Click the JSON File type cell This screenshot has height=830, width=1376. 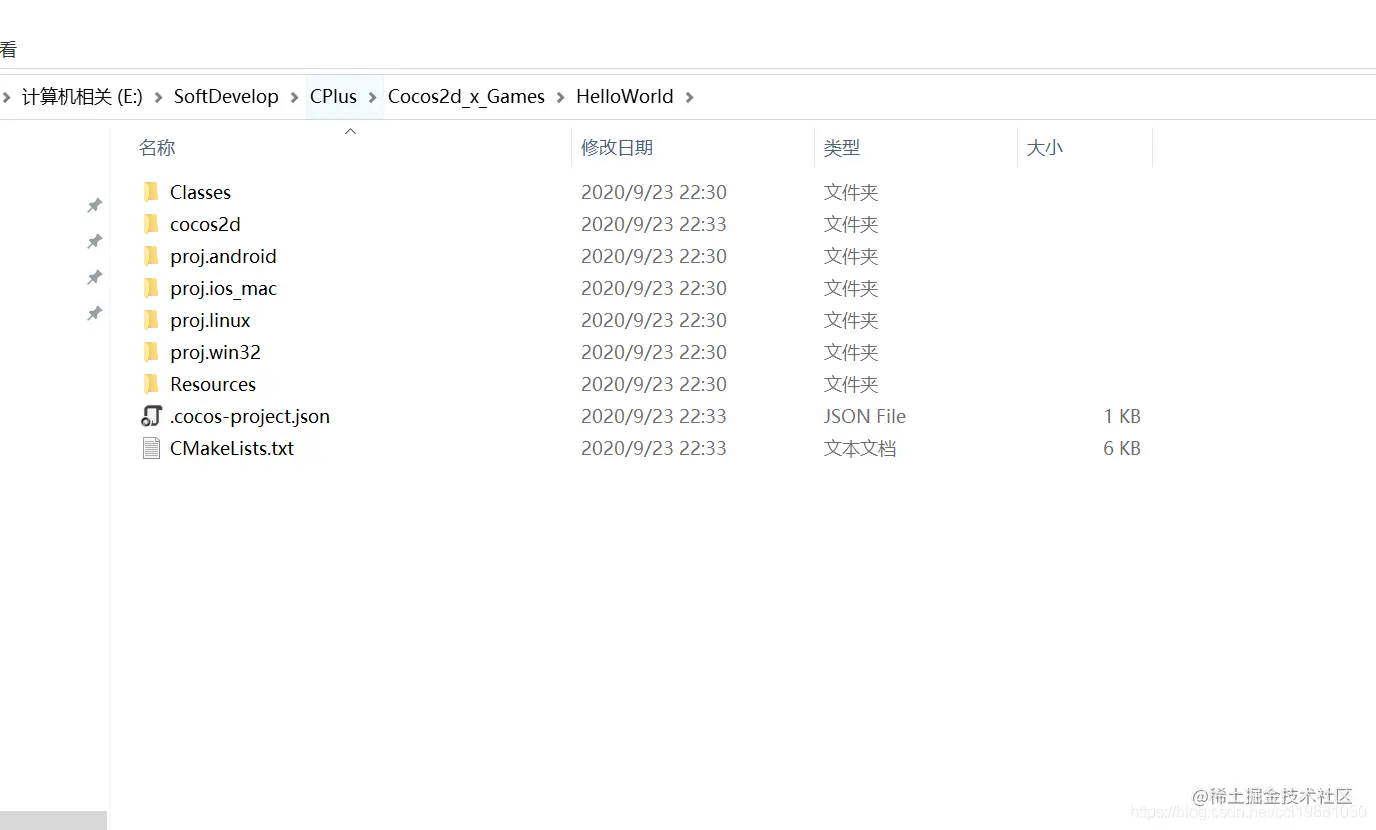[865, 416]
